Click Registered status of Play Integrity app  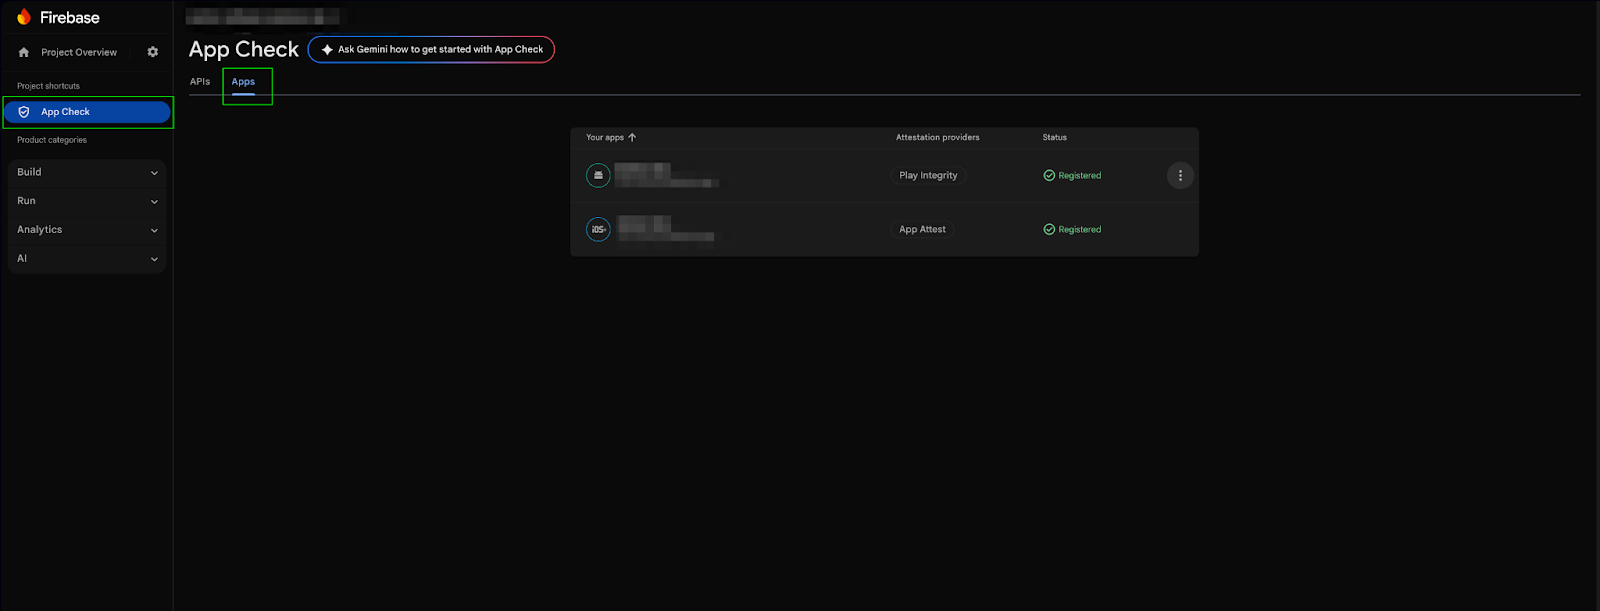coord(1072,175)
